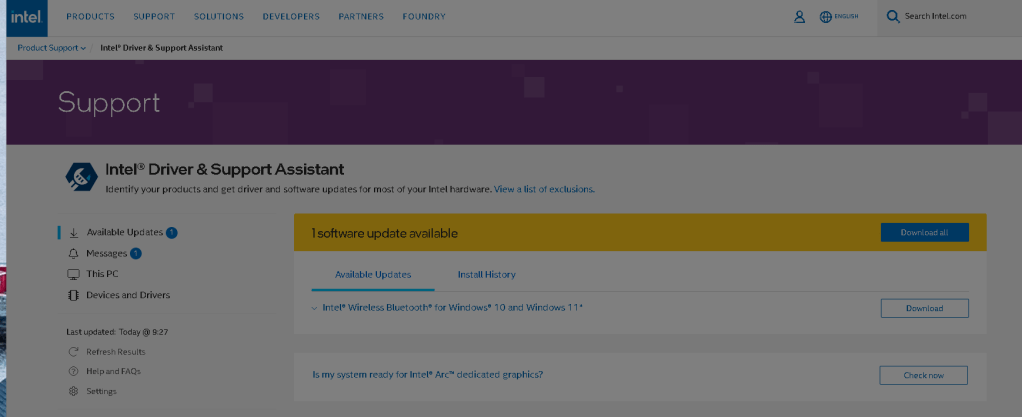Click the Settings gear icon
The width and height of the screenshot is (1022, 417).
tap(74, 392)
